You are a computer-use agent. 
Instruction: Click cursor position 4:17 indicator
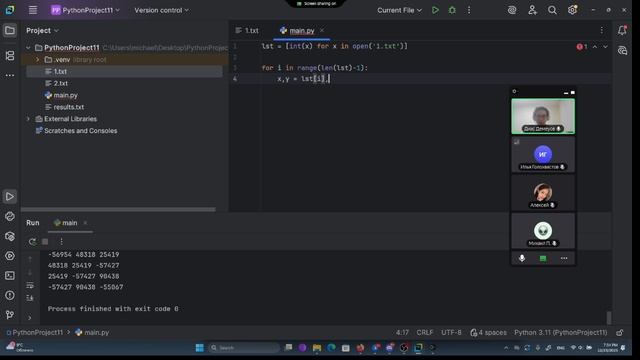[402, 333]
